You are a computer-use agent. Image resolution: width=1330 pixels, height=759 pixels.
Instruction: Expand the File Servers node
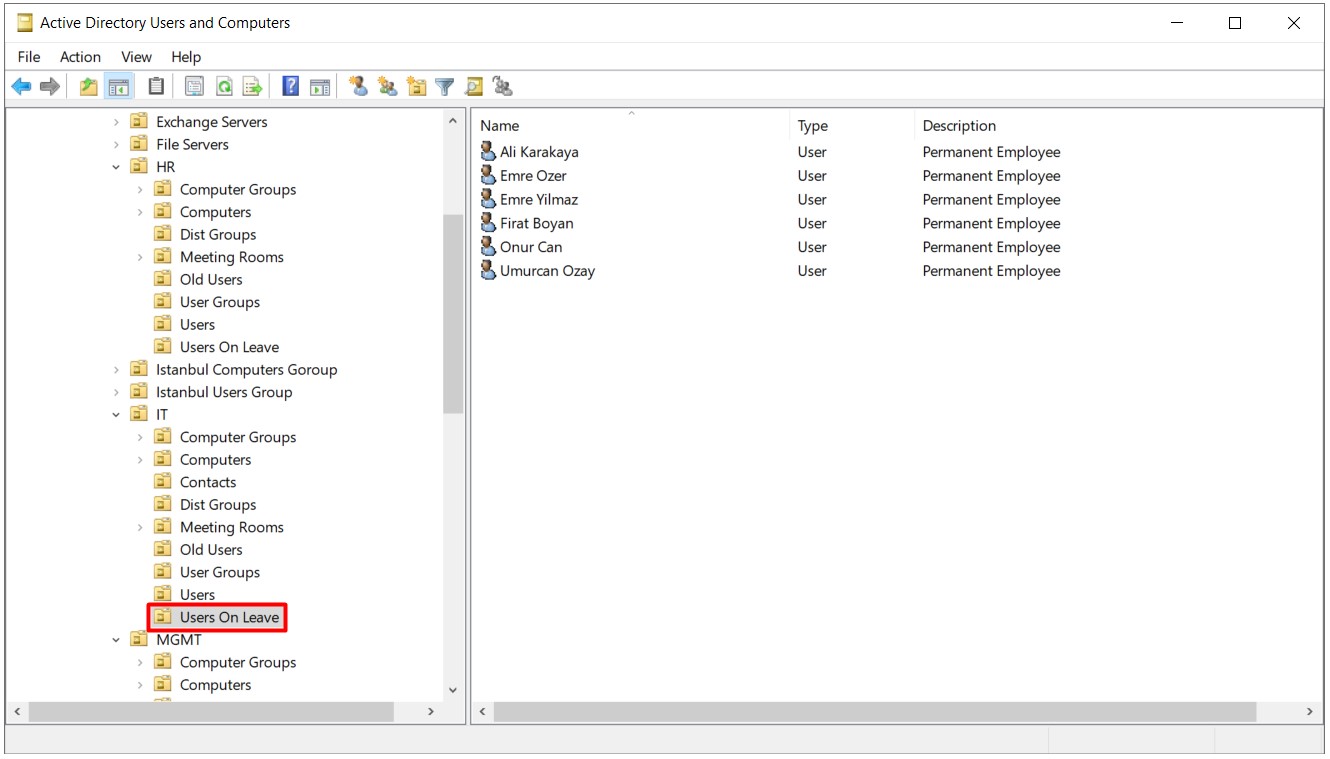(116, 144)
